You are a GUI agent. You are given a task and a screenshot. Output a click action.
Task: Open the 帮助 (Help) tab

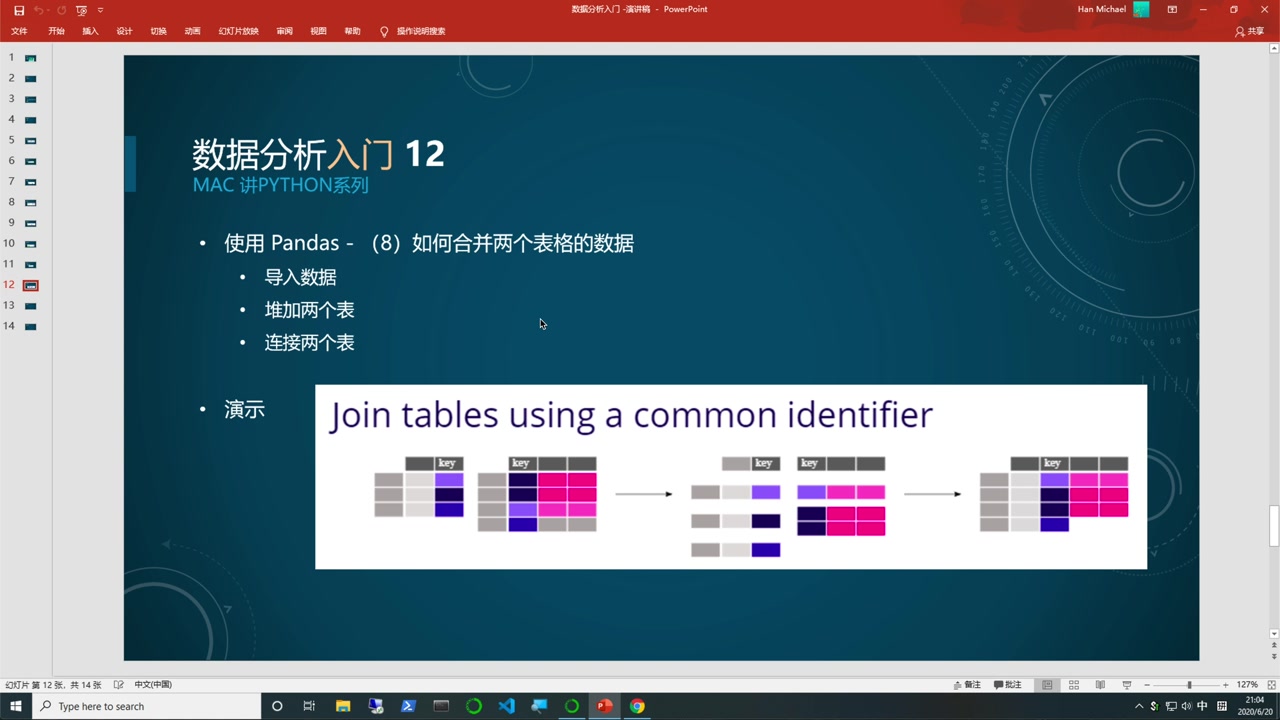point(352,31)
